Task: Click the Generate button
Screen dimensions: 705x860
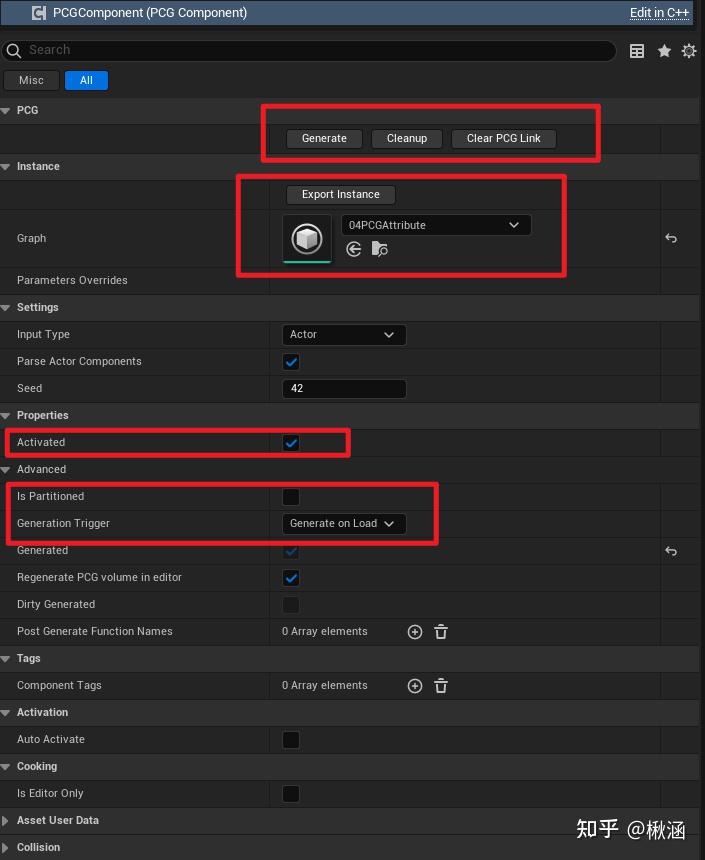Action: point(324,139)
